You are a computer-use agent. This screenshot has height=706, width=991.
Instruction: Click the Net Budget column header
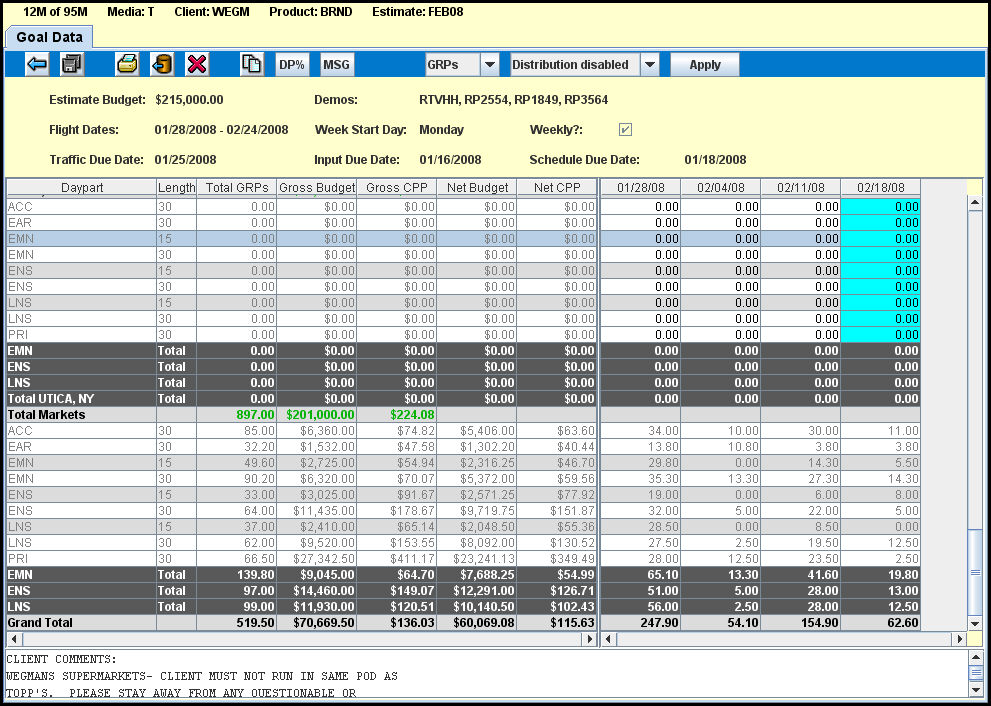[x=477, y=188]
